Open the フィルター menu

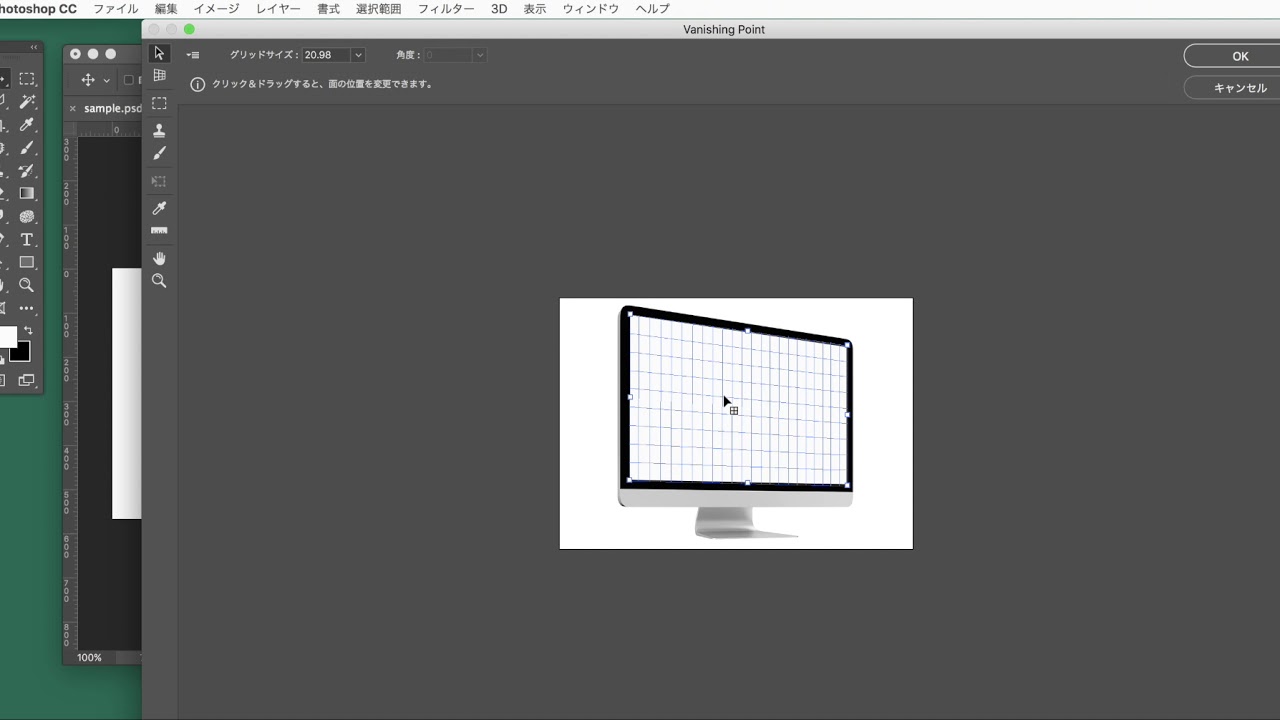pyautogui.click(x=446, y=8)
